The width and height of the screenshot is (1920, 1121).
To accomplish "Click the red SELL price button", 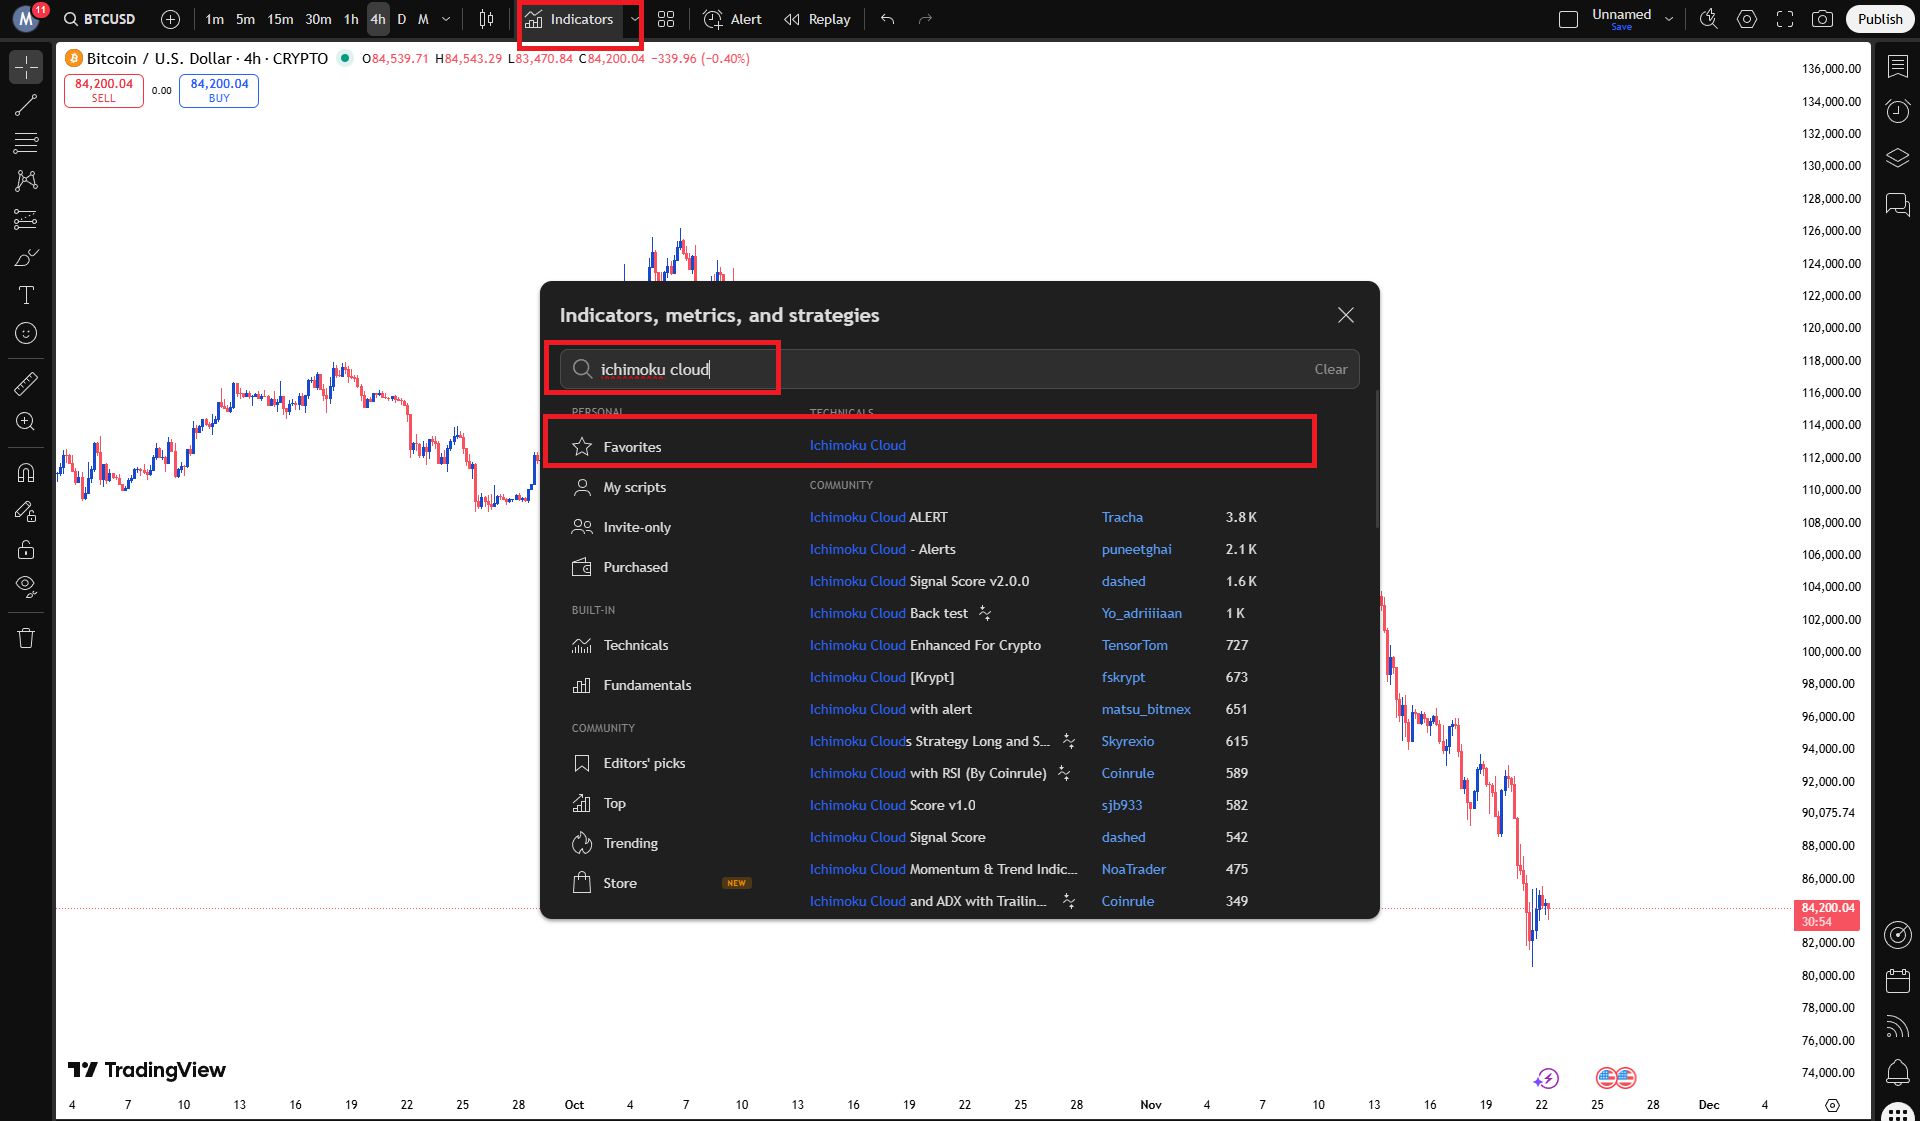I will 104,90.
